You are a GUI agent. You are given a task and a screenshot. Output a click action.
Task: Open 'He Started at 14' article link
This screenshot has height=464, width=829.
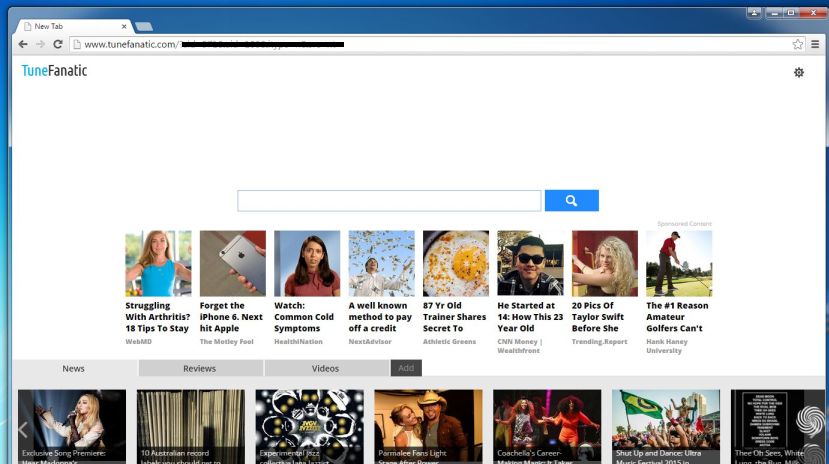pos(530,317)
